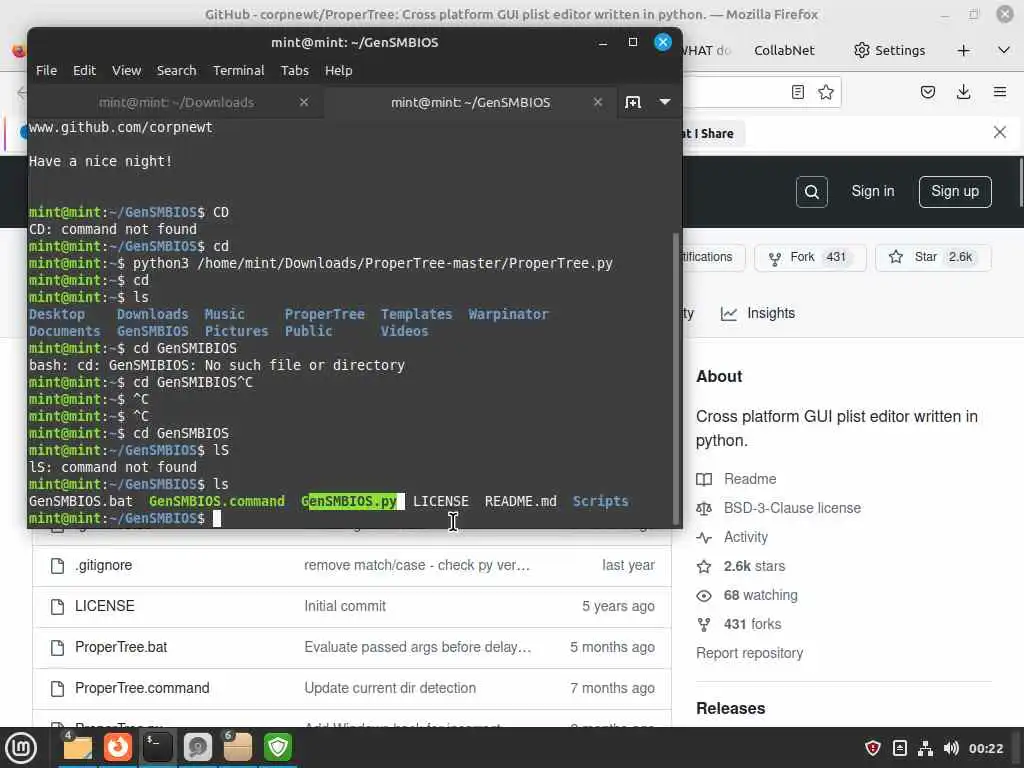The width and height of the screenshot is (1024, 768).
Task: Fork the ProperTree repository
Action: pyautogui.click(x=810, y=257)
